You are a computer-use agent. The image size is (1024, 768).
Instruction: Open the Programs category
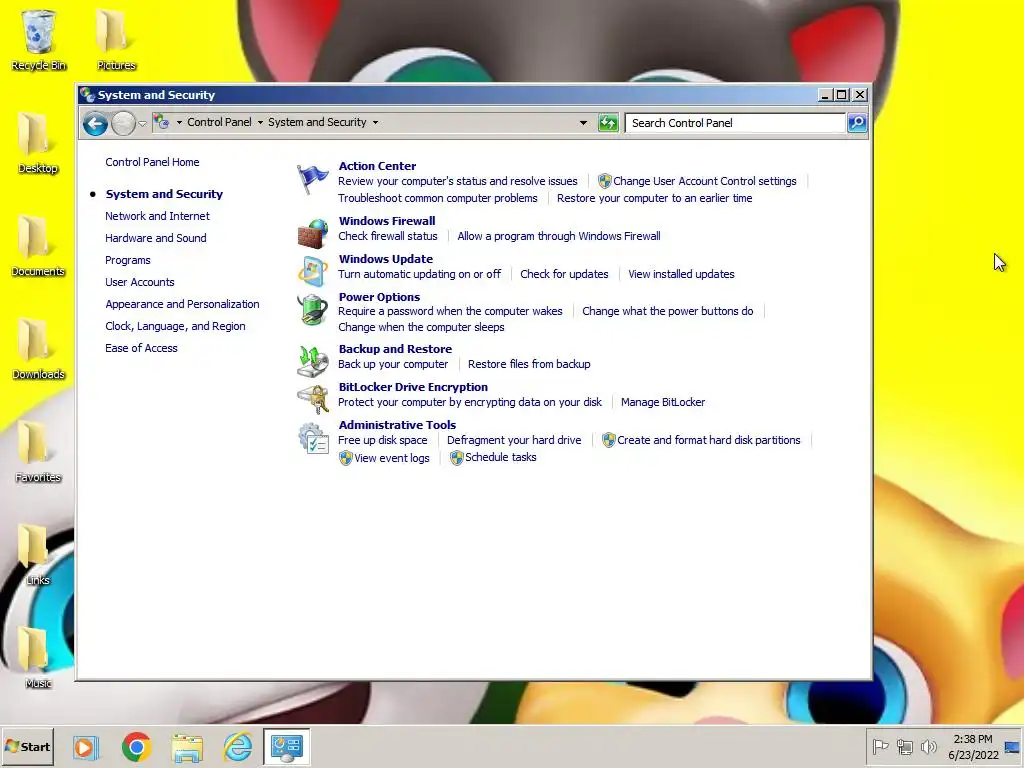click(127, 260)
